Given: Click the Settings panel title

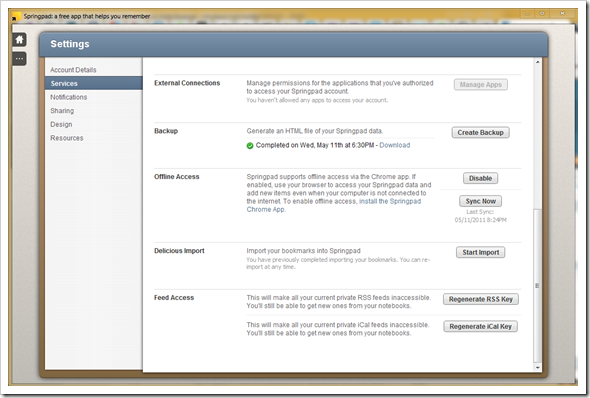Looking at the screenshot, I should tap(70, 44).
